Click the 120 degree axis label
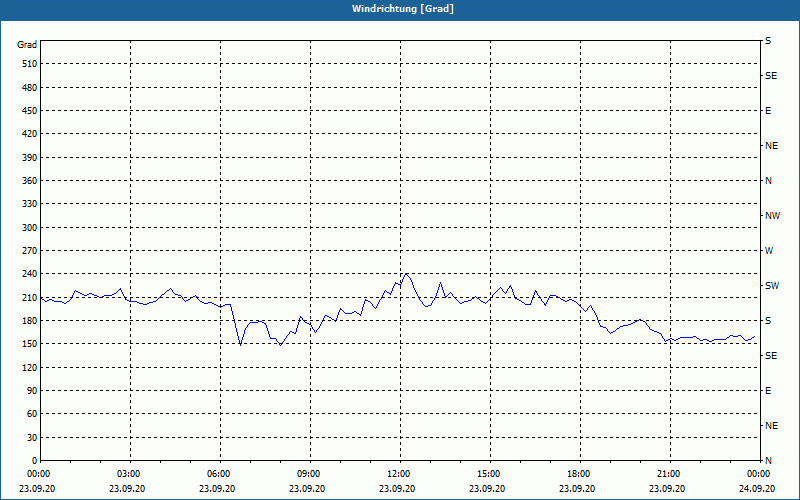Image resolution: width=800 pixels, height=500 pixels. pyautogui.click(x=30, y=367)
